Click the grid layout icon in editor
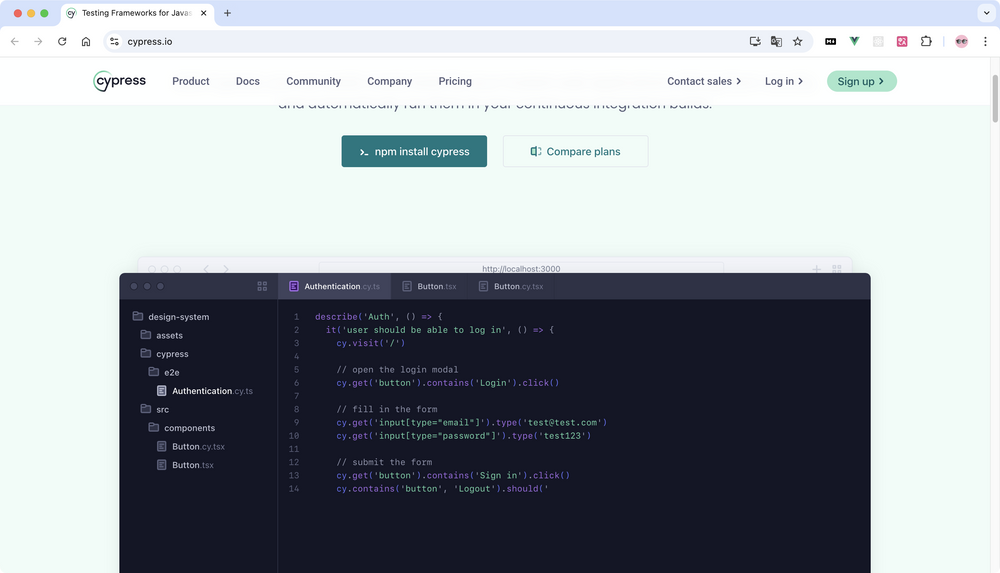This screenshot has width=1000, height=573. [x=262, y=286]
